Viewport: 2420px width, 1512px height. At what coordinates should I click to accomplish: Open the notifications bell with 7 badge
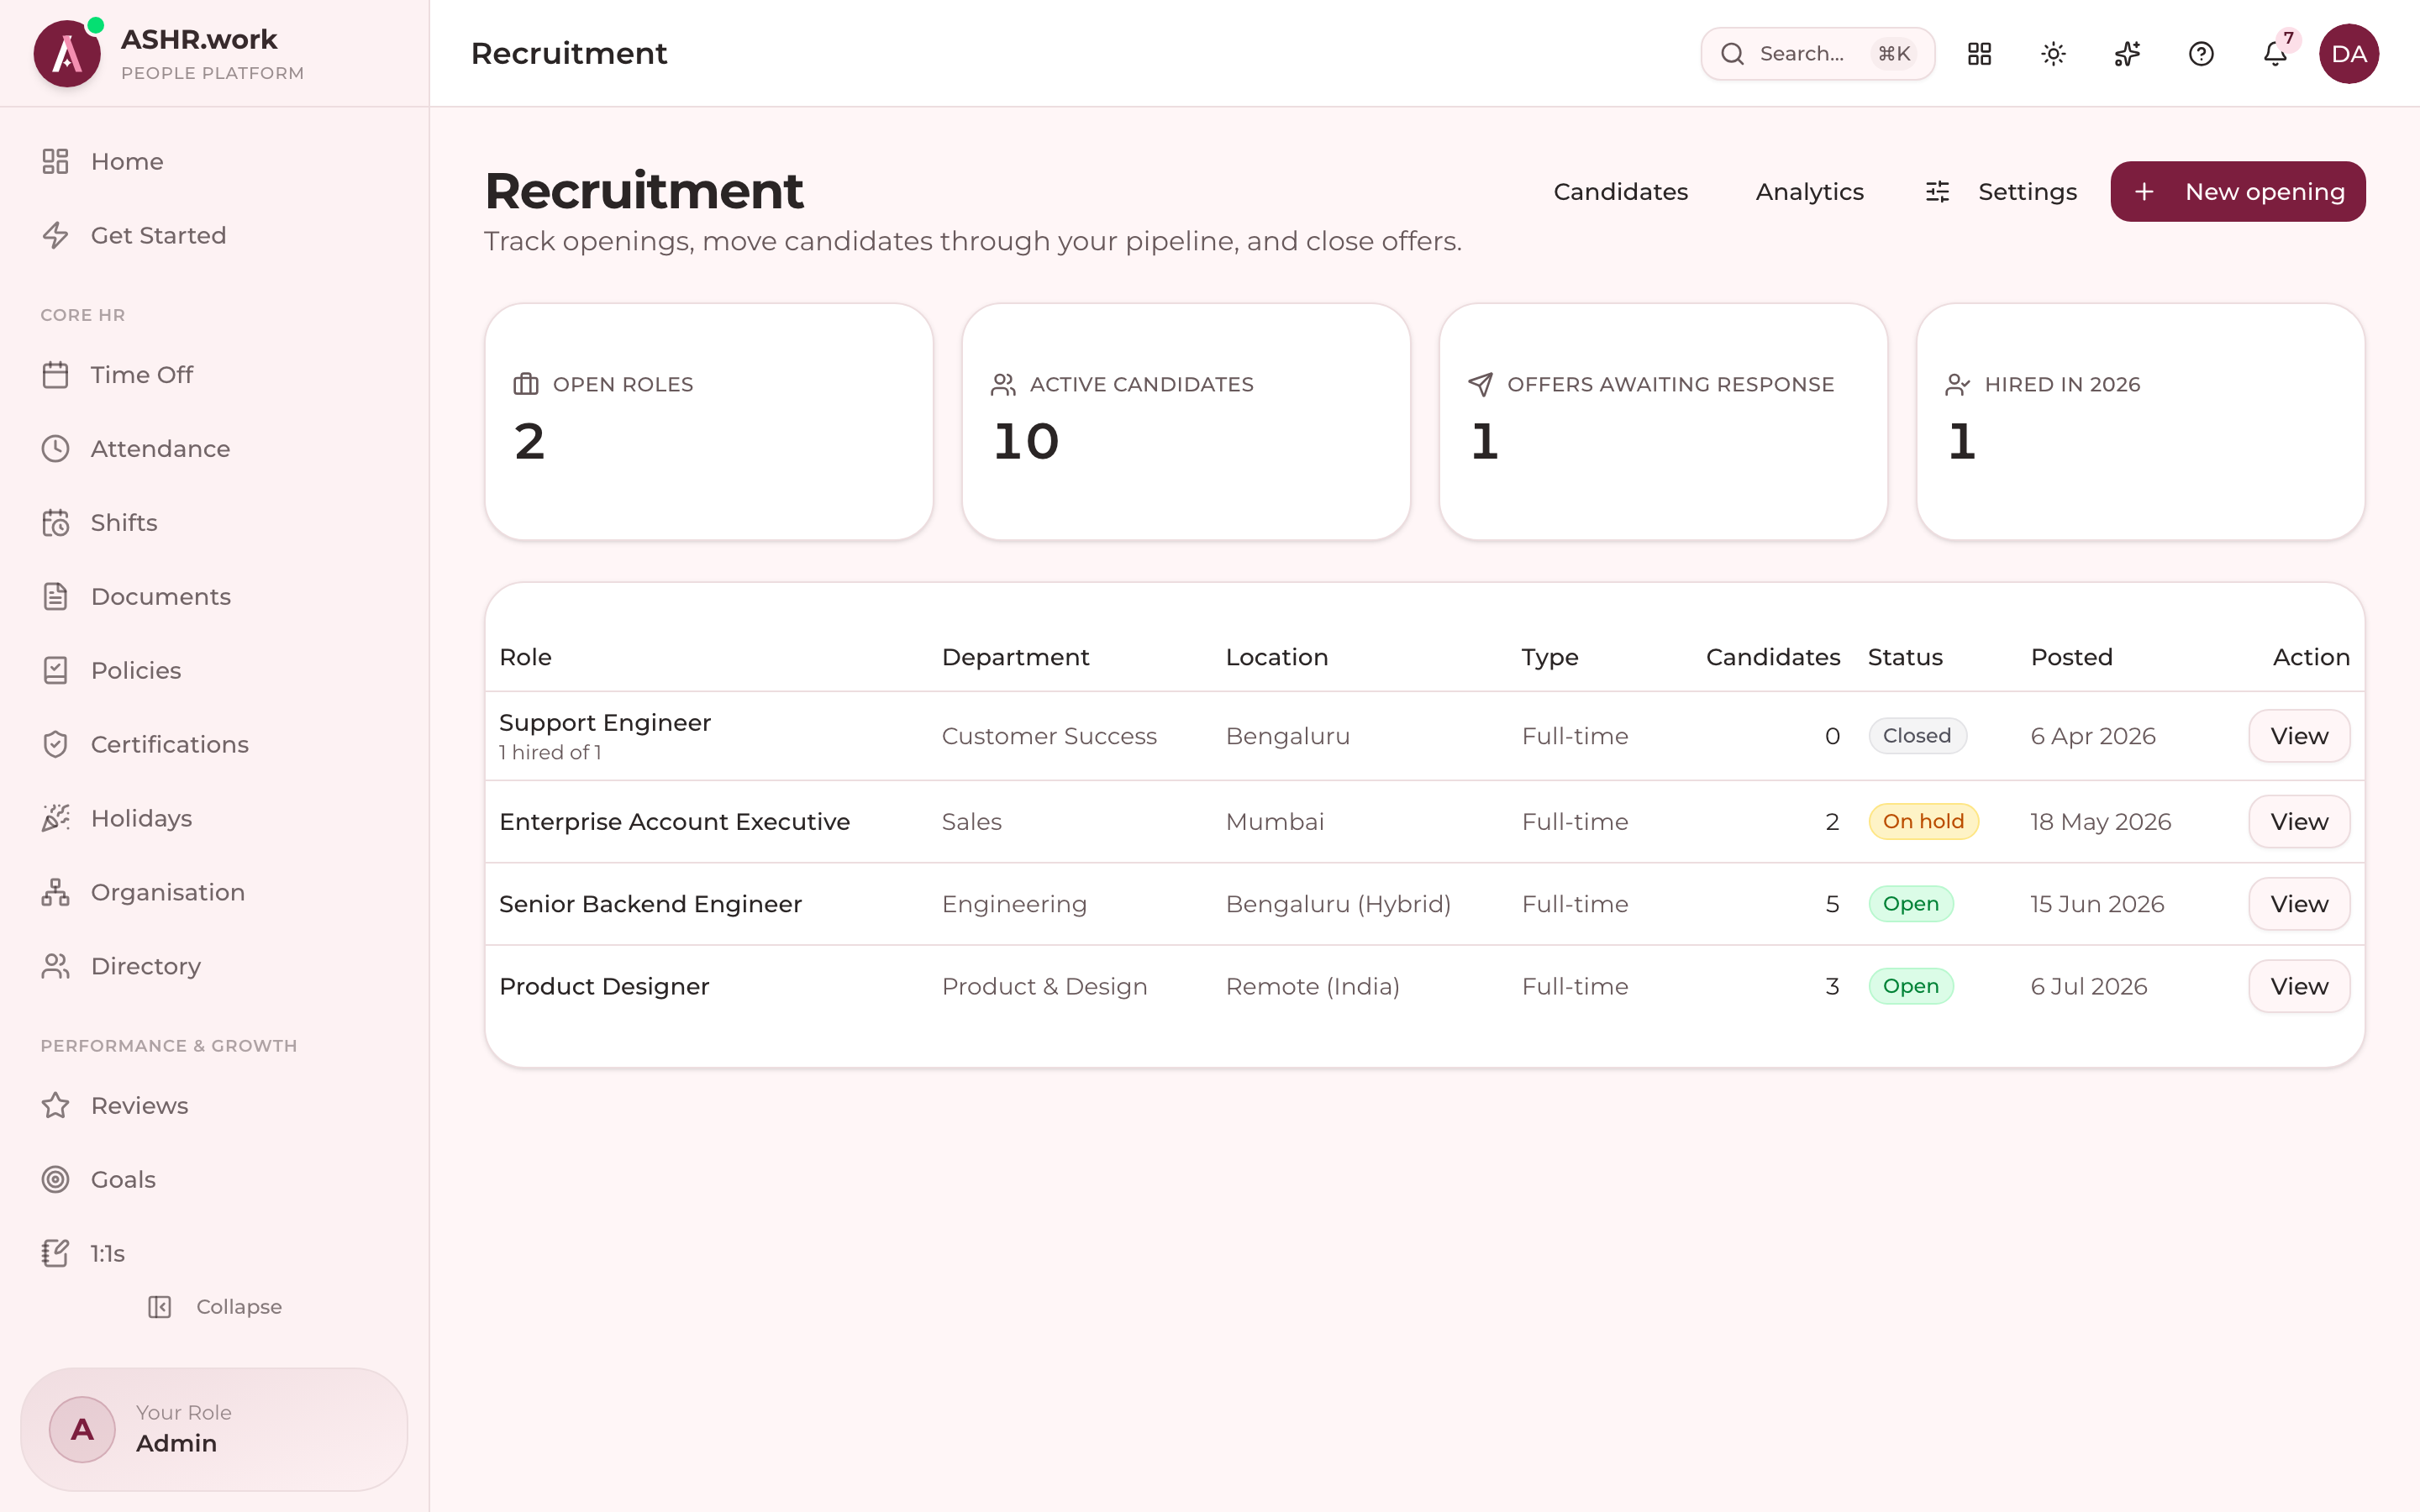pyautogui.click(x=2275, y=54)
